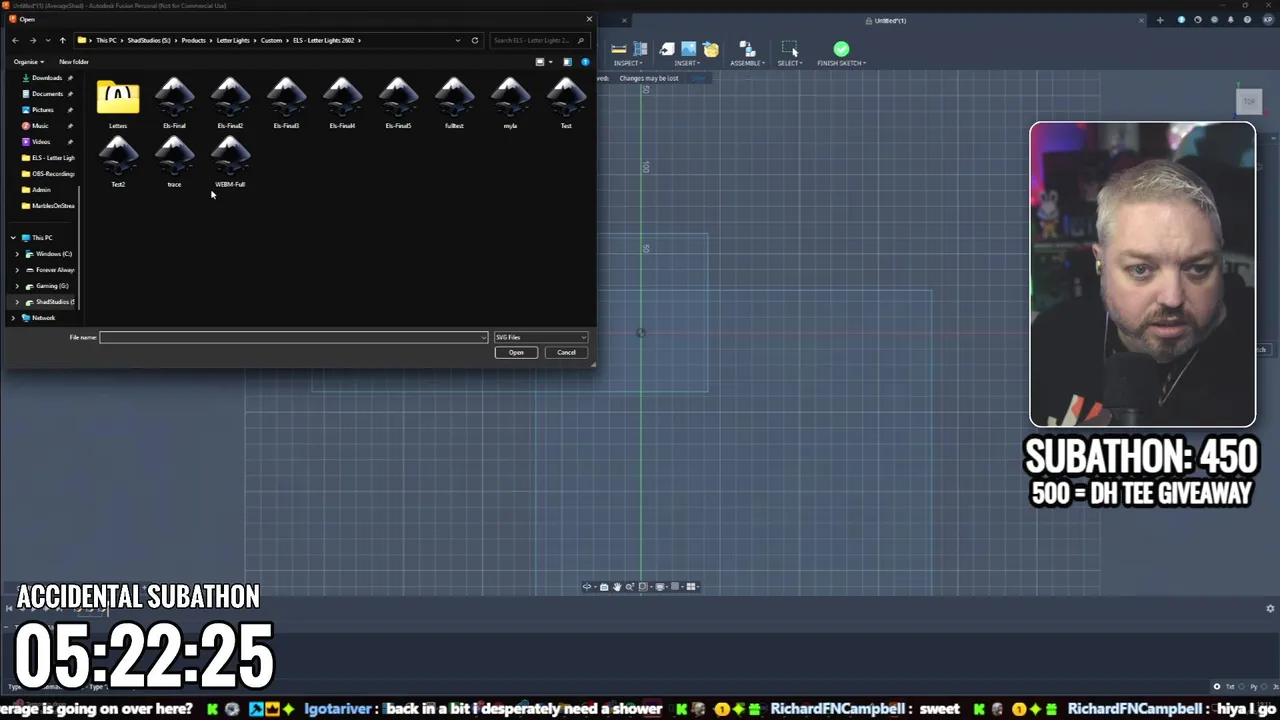Expand the Windows (C:) drive node
The height and width of the screenshot is (720, 1280).
click(x=17, y=254)
